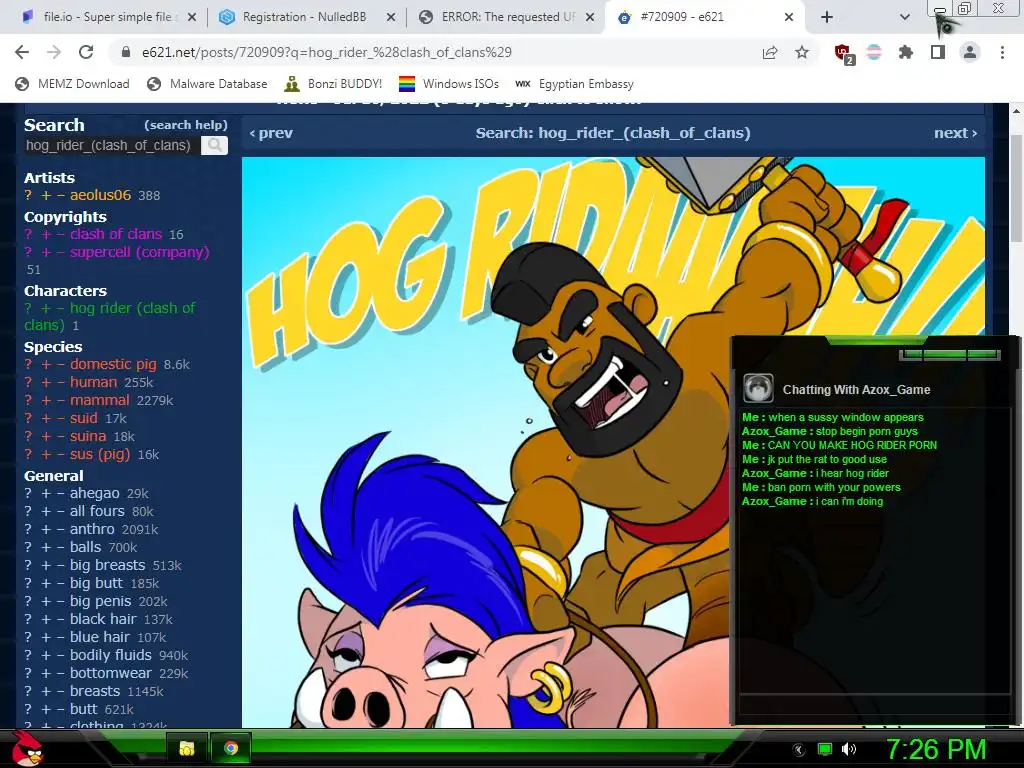The width and height of the screenshot is (1024, 768).
Task: Open File Explorer from taskbar
Action: [187, 748]
